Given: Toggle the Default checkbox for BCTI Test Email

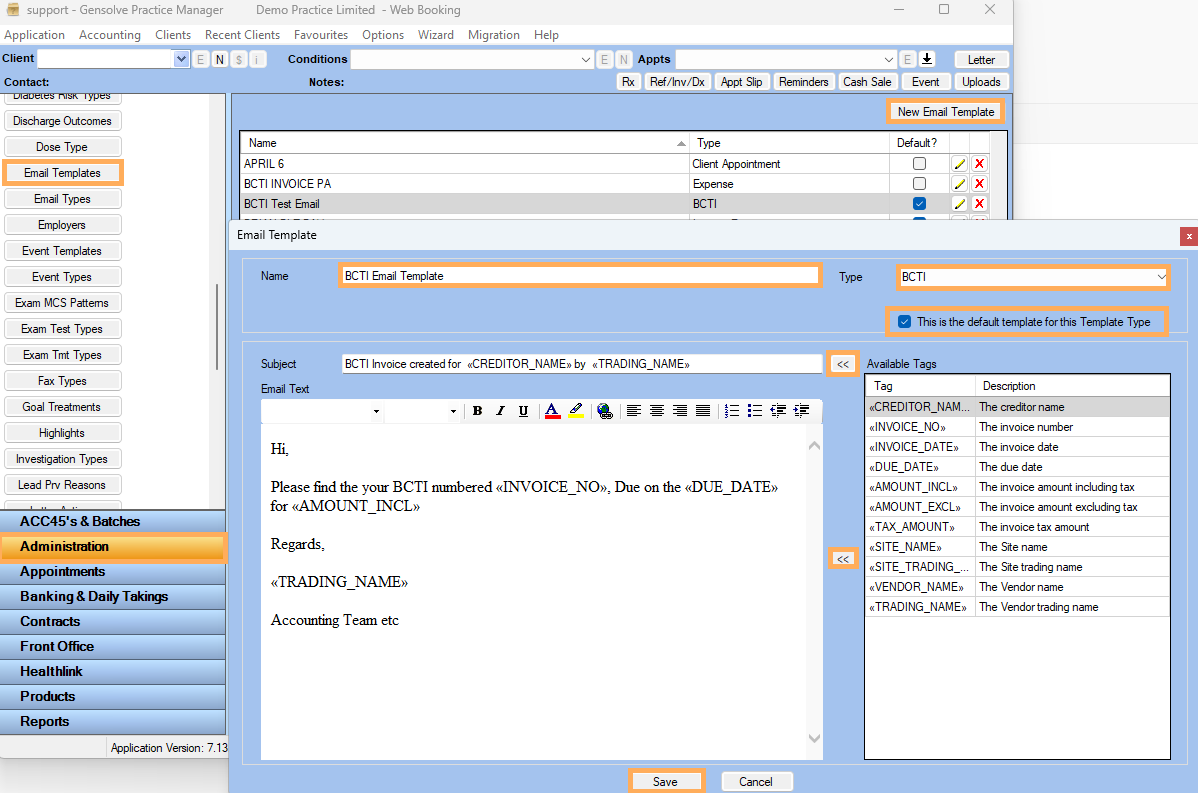Looking at the screenshot, I should (x=916, y=203).
